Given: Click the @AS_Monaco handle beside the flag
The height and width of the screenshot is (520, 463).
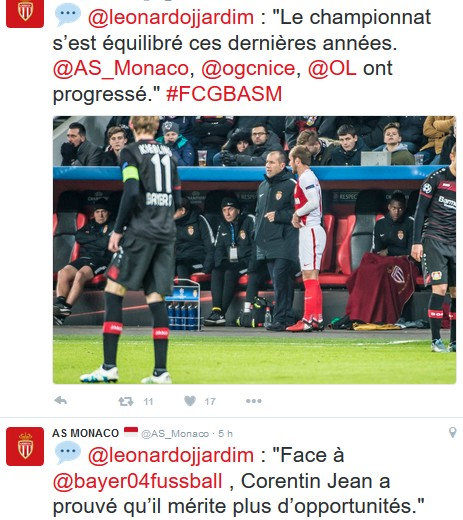Looking at the screenshot, I should (x=175, y=434).
